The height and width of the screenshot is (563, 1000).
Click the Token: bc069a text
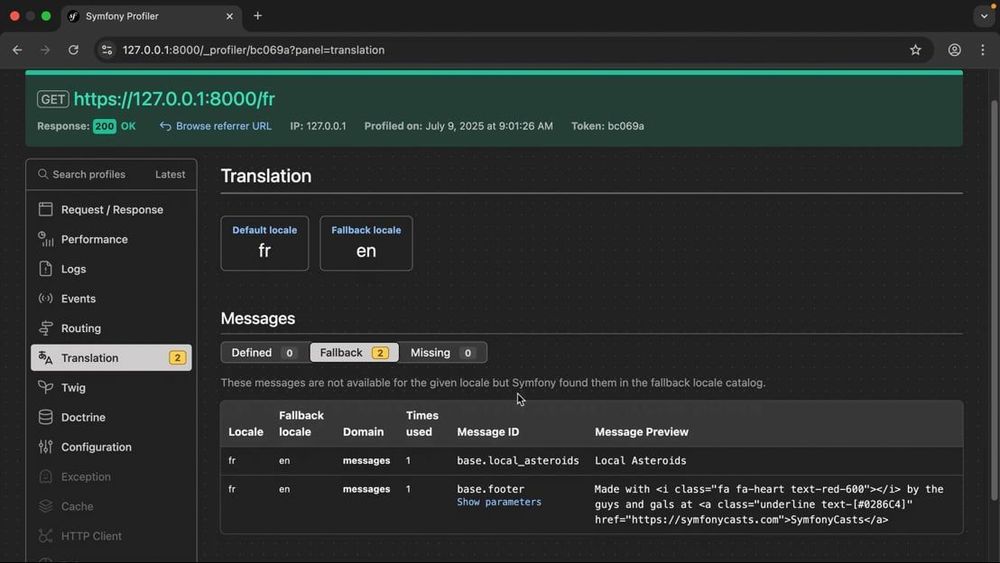tap(607, 126)
